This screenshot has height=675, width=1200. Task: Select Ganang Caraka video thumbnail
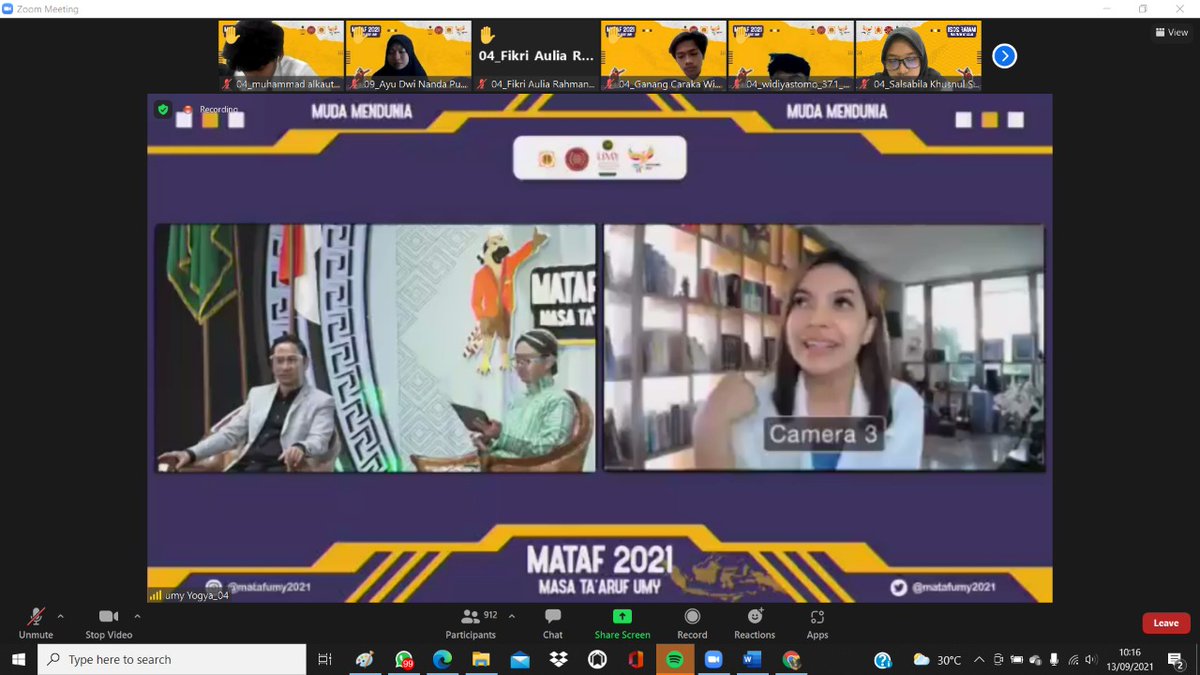(663, 56)
